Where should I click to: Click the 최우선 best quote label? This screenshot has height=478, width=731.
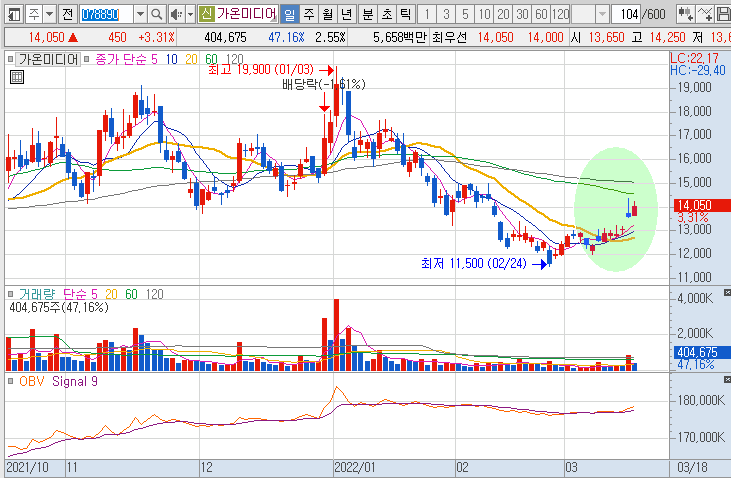click(449, 37)
